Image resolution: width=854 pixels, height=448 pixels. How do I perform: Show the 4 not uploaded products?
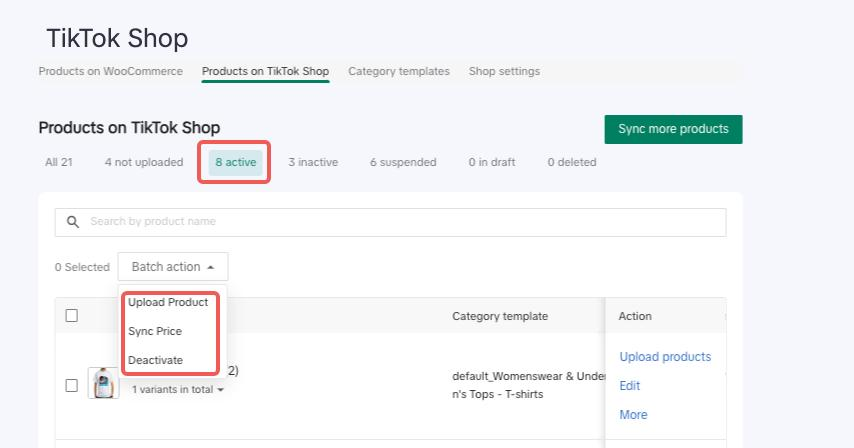pos(143,162)
